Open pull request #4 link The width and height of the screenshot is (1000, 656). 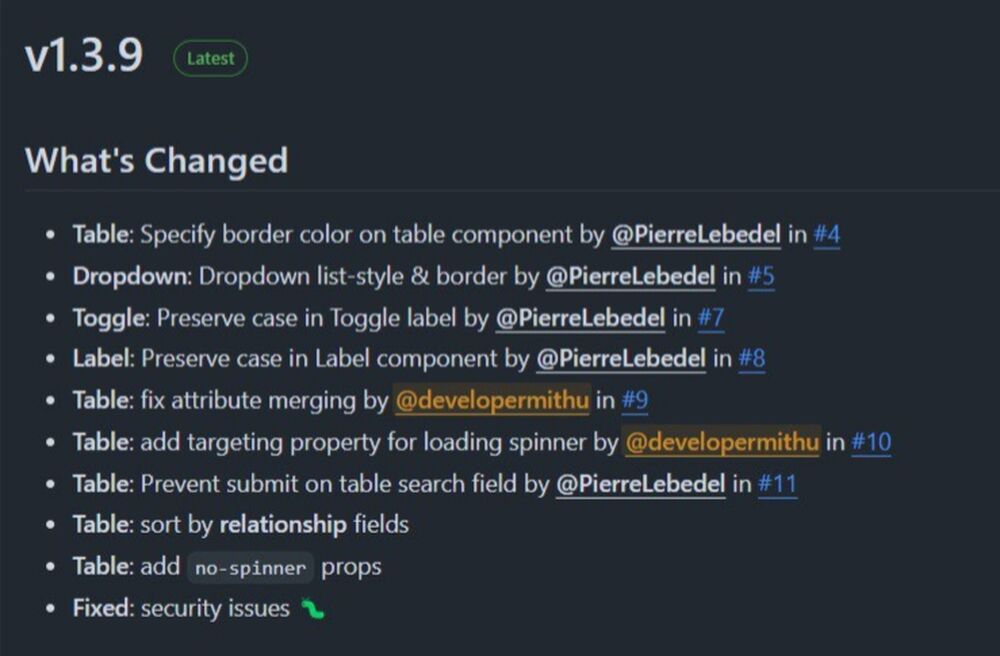(827, 235)
